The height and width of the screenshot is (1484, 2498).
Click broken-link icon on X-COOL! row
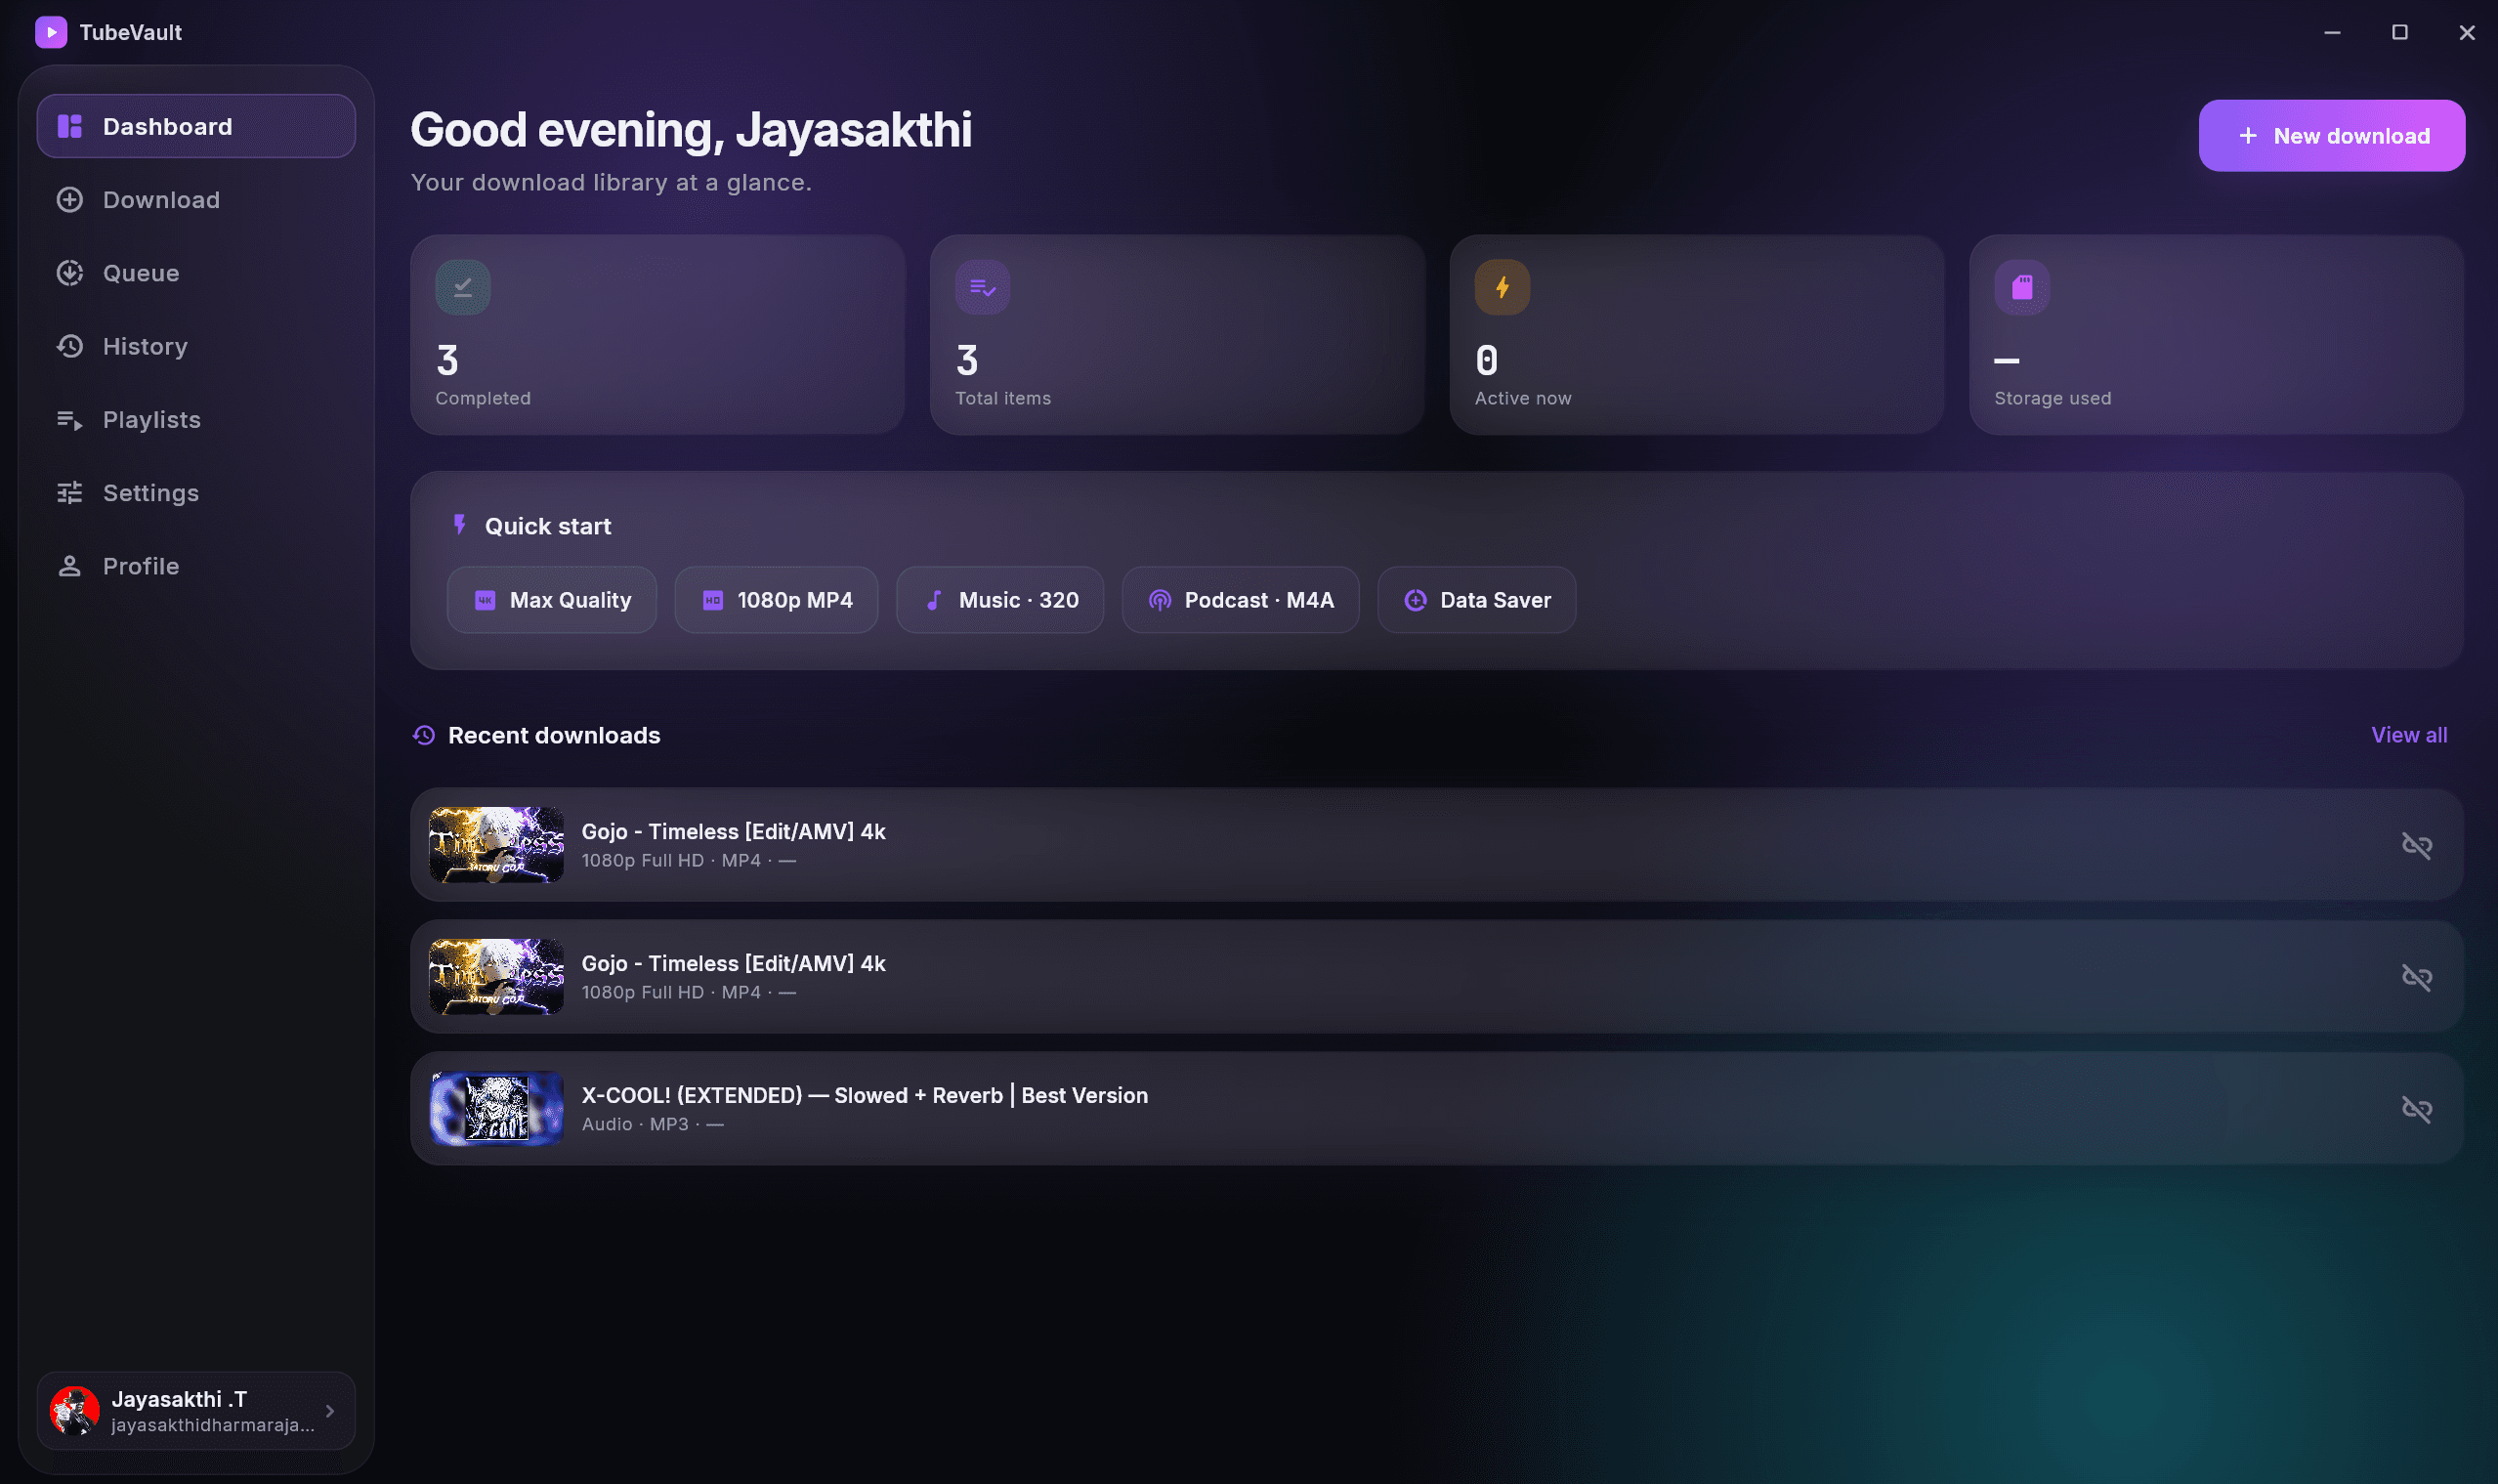[2416, 1109]
